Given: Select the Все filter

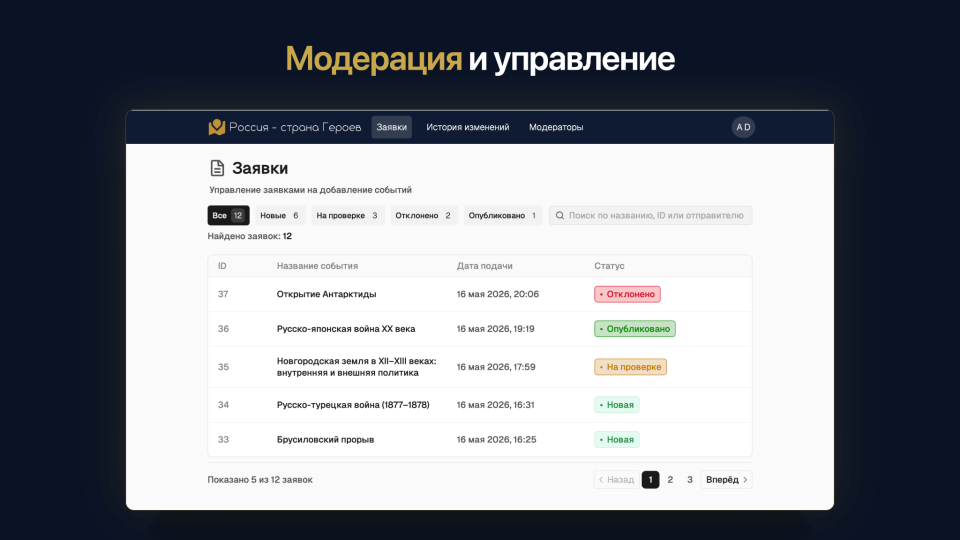Looking at the screenshot, I should (228, 216).
